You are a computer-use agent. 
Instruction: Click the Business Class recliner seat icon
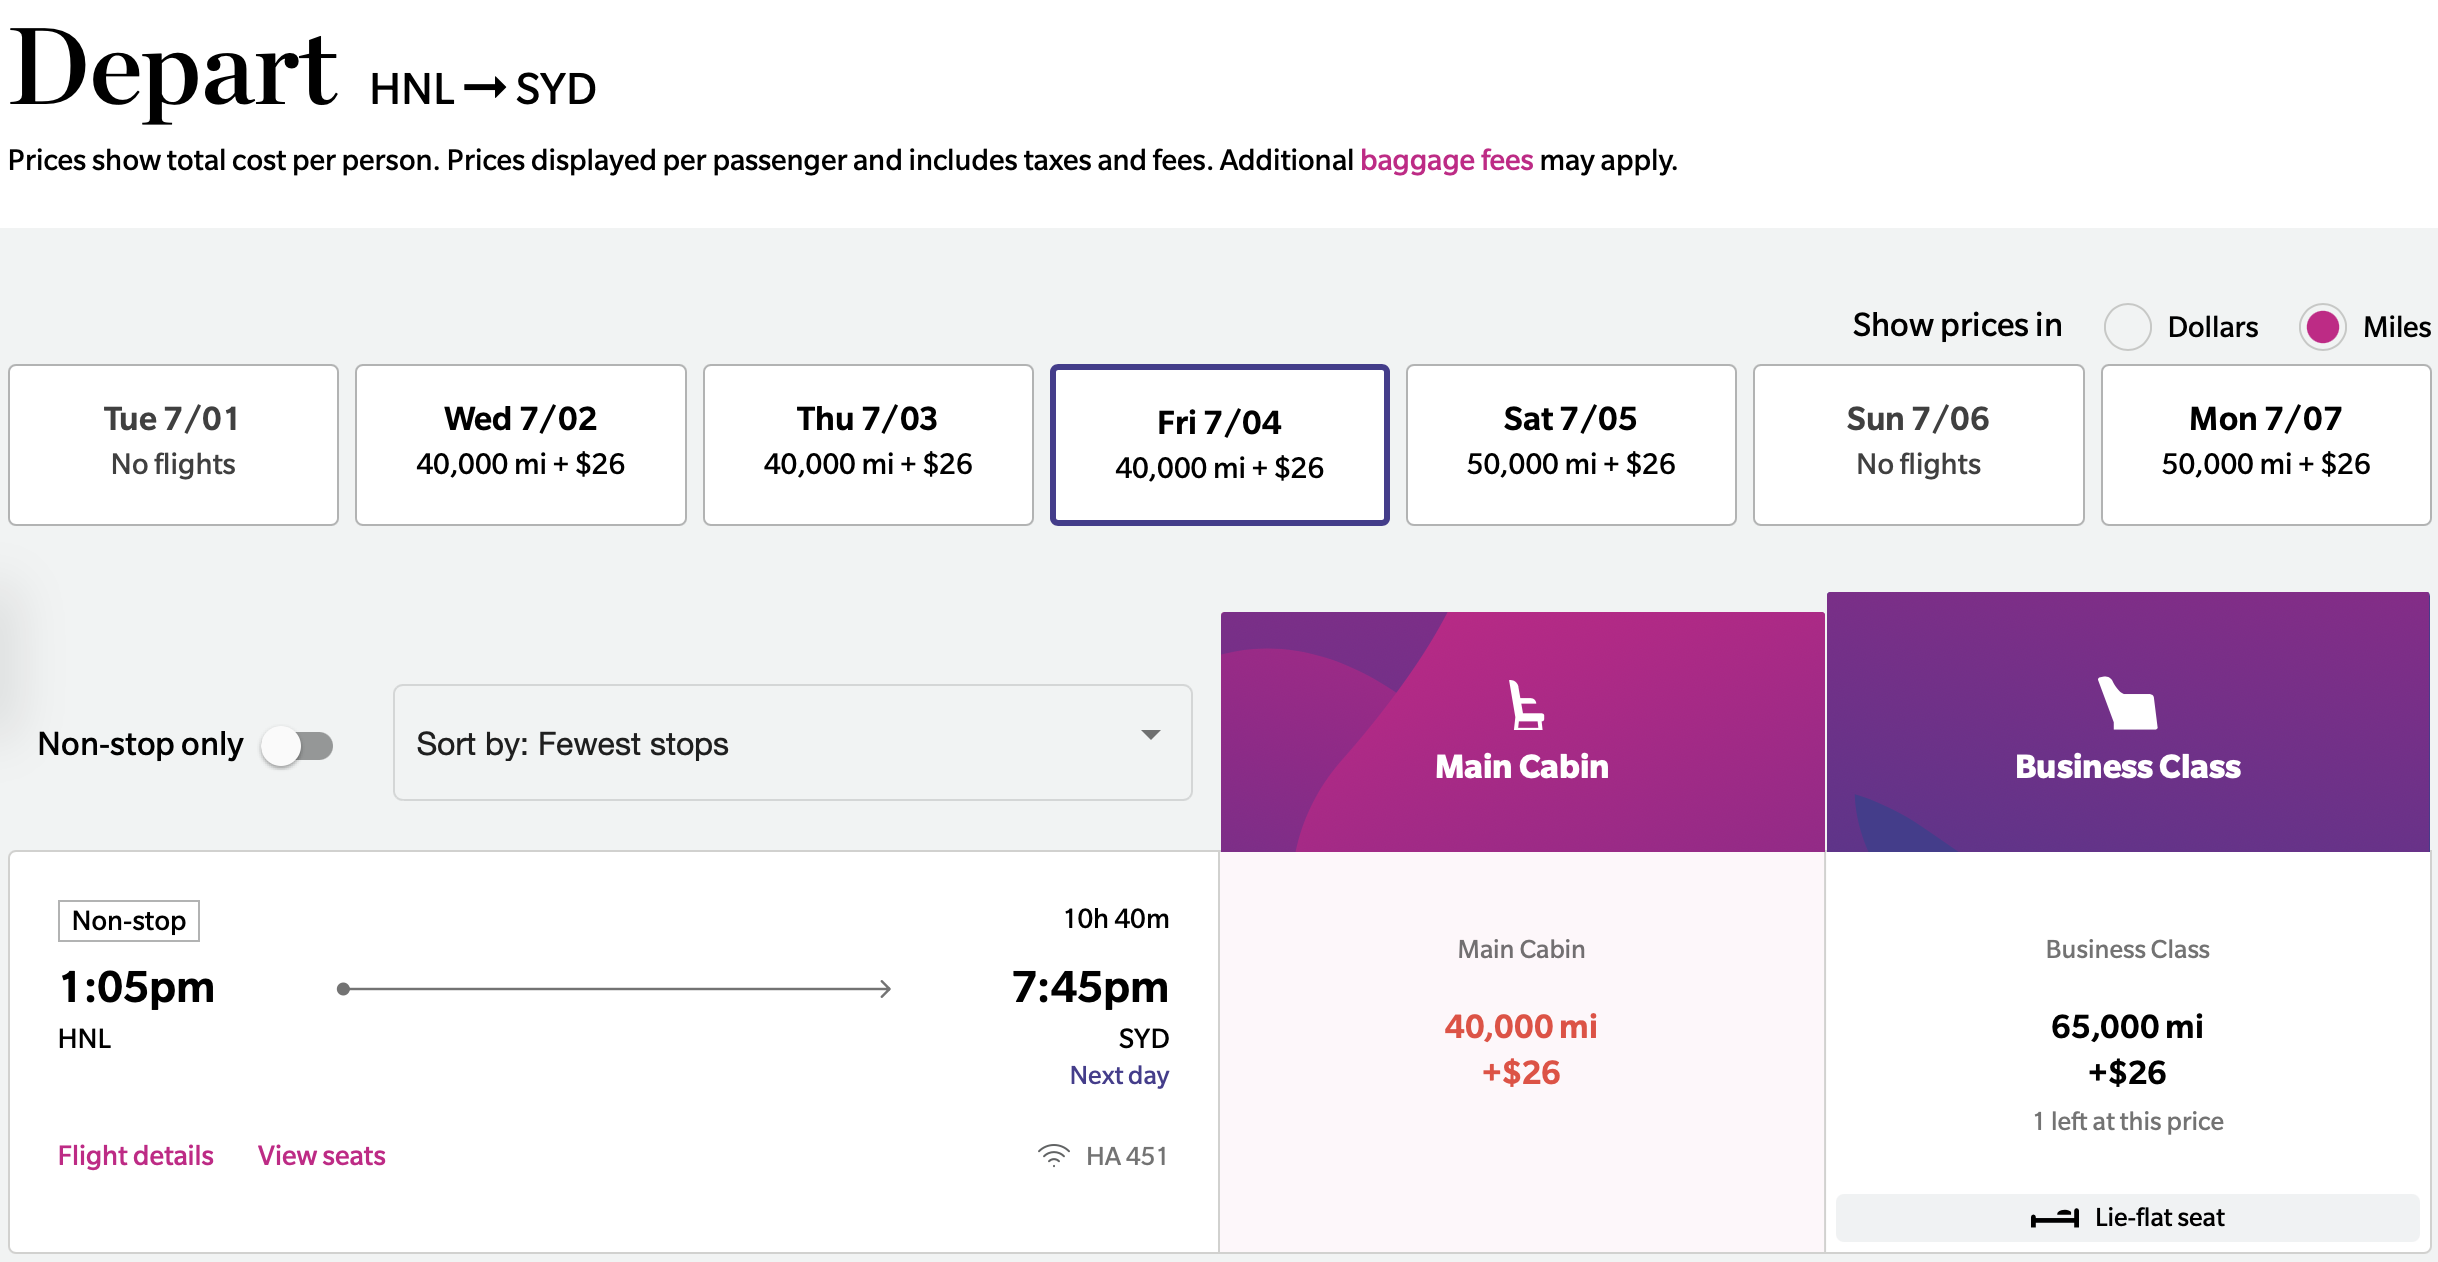click(x=2128, y=703)
